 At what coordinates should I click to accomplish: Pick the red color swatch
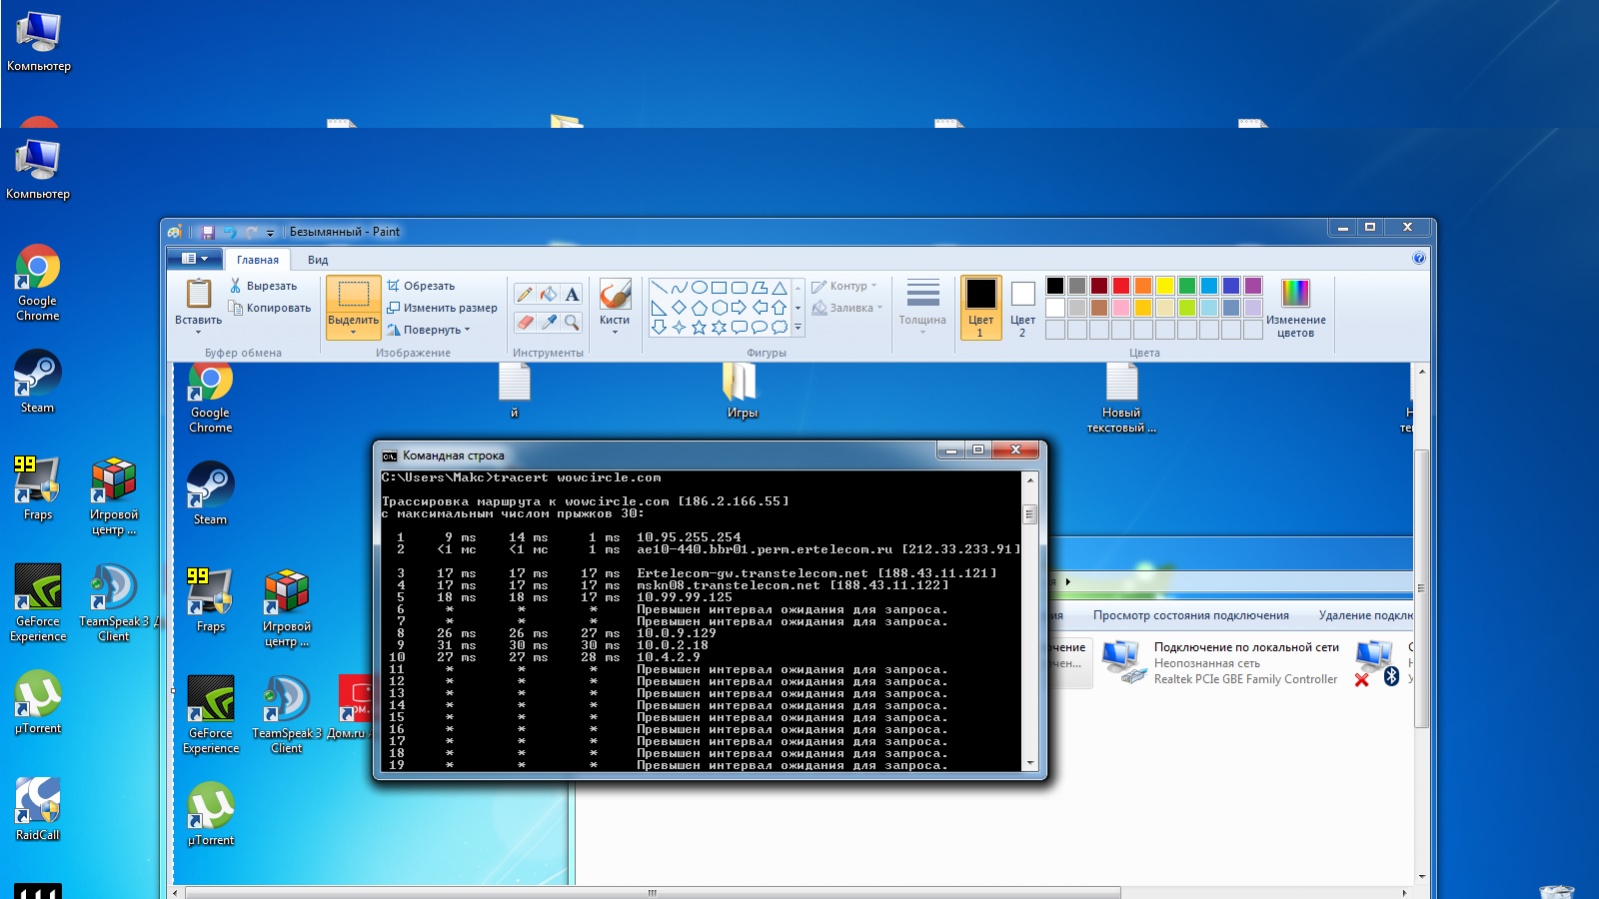pos(1121,286)
